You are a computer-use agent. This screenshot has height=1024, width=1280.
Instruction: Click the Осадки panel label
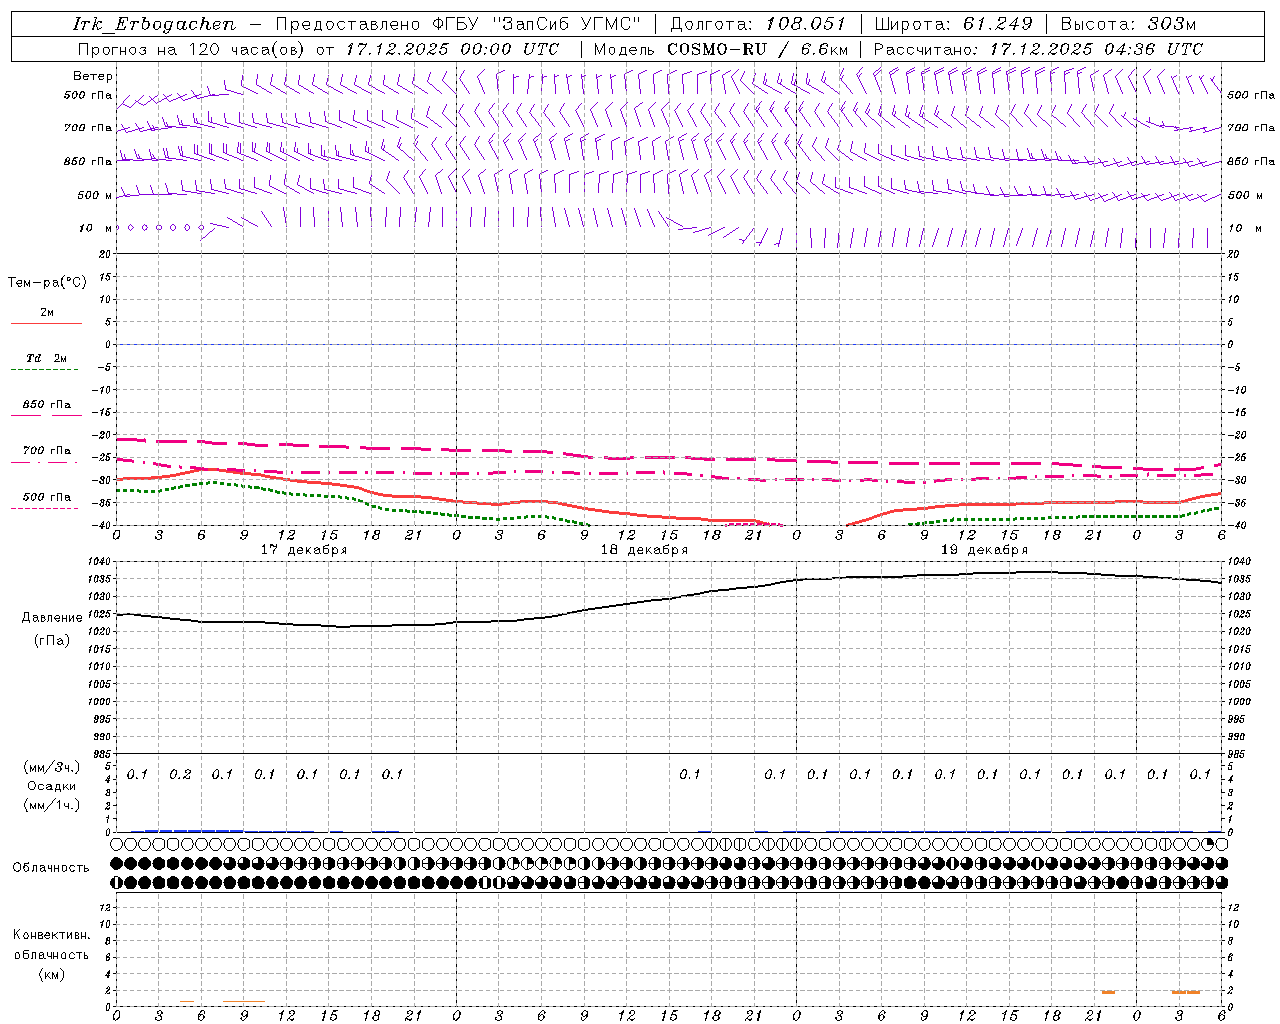[51, 786]
